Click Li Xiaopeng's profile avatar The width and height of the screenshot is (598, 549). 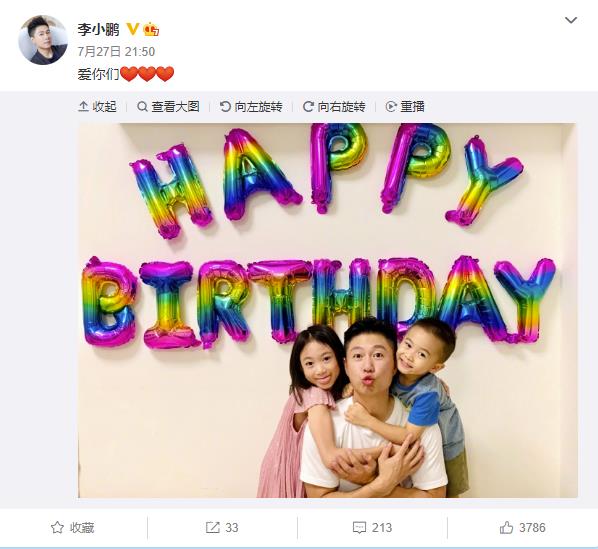click(43, 40)
